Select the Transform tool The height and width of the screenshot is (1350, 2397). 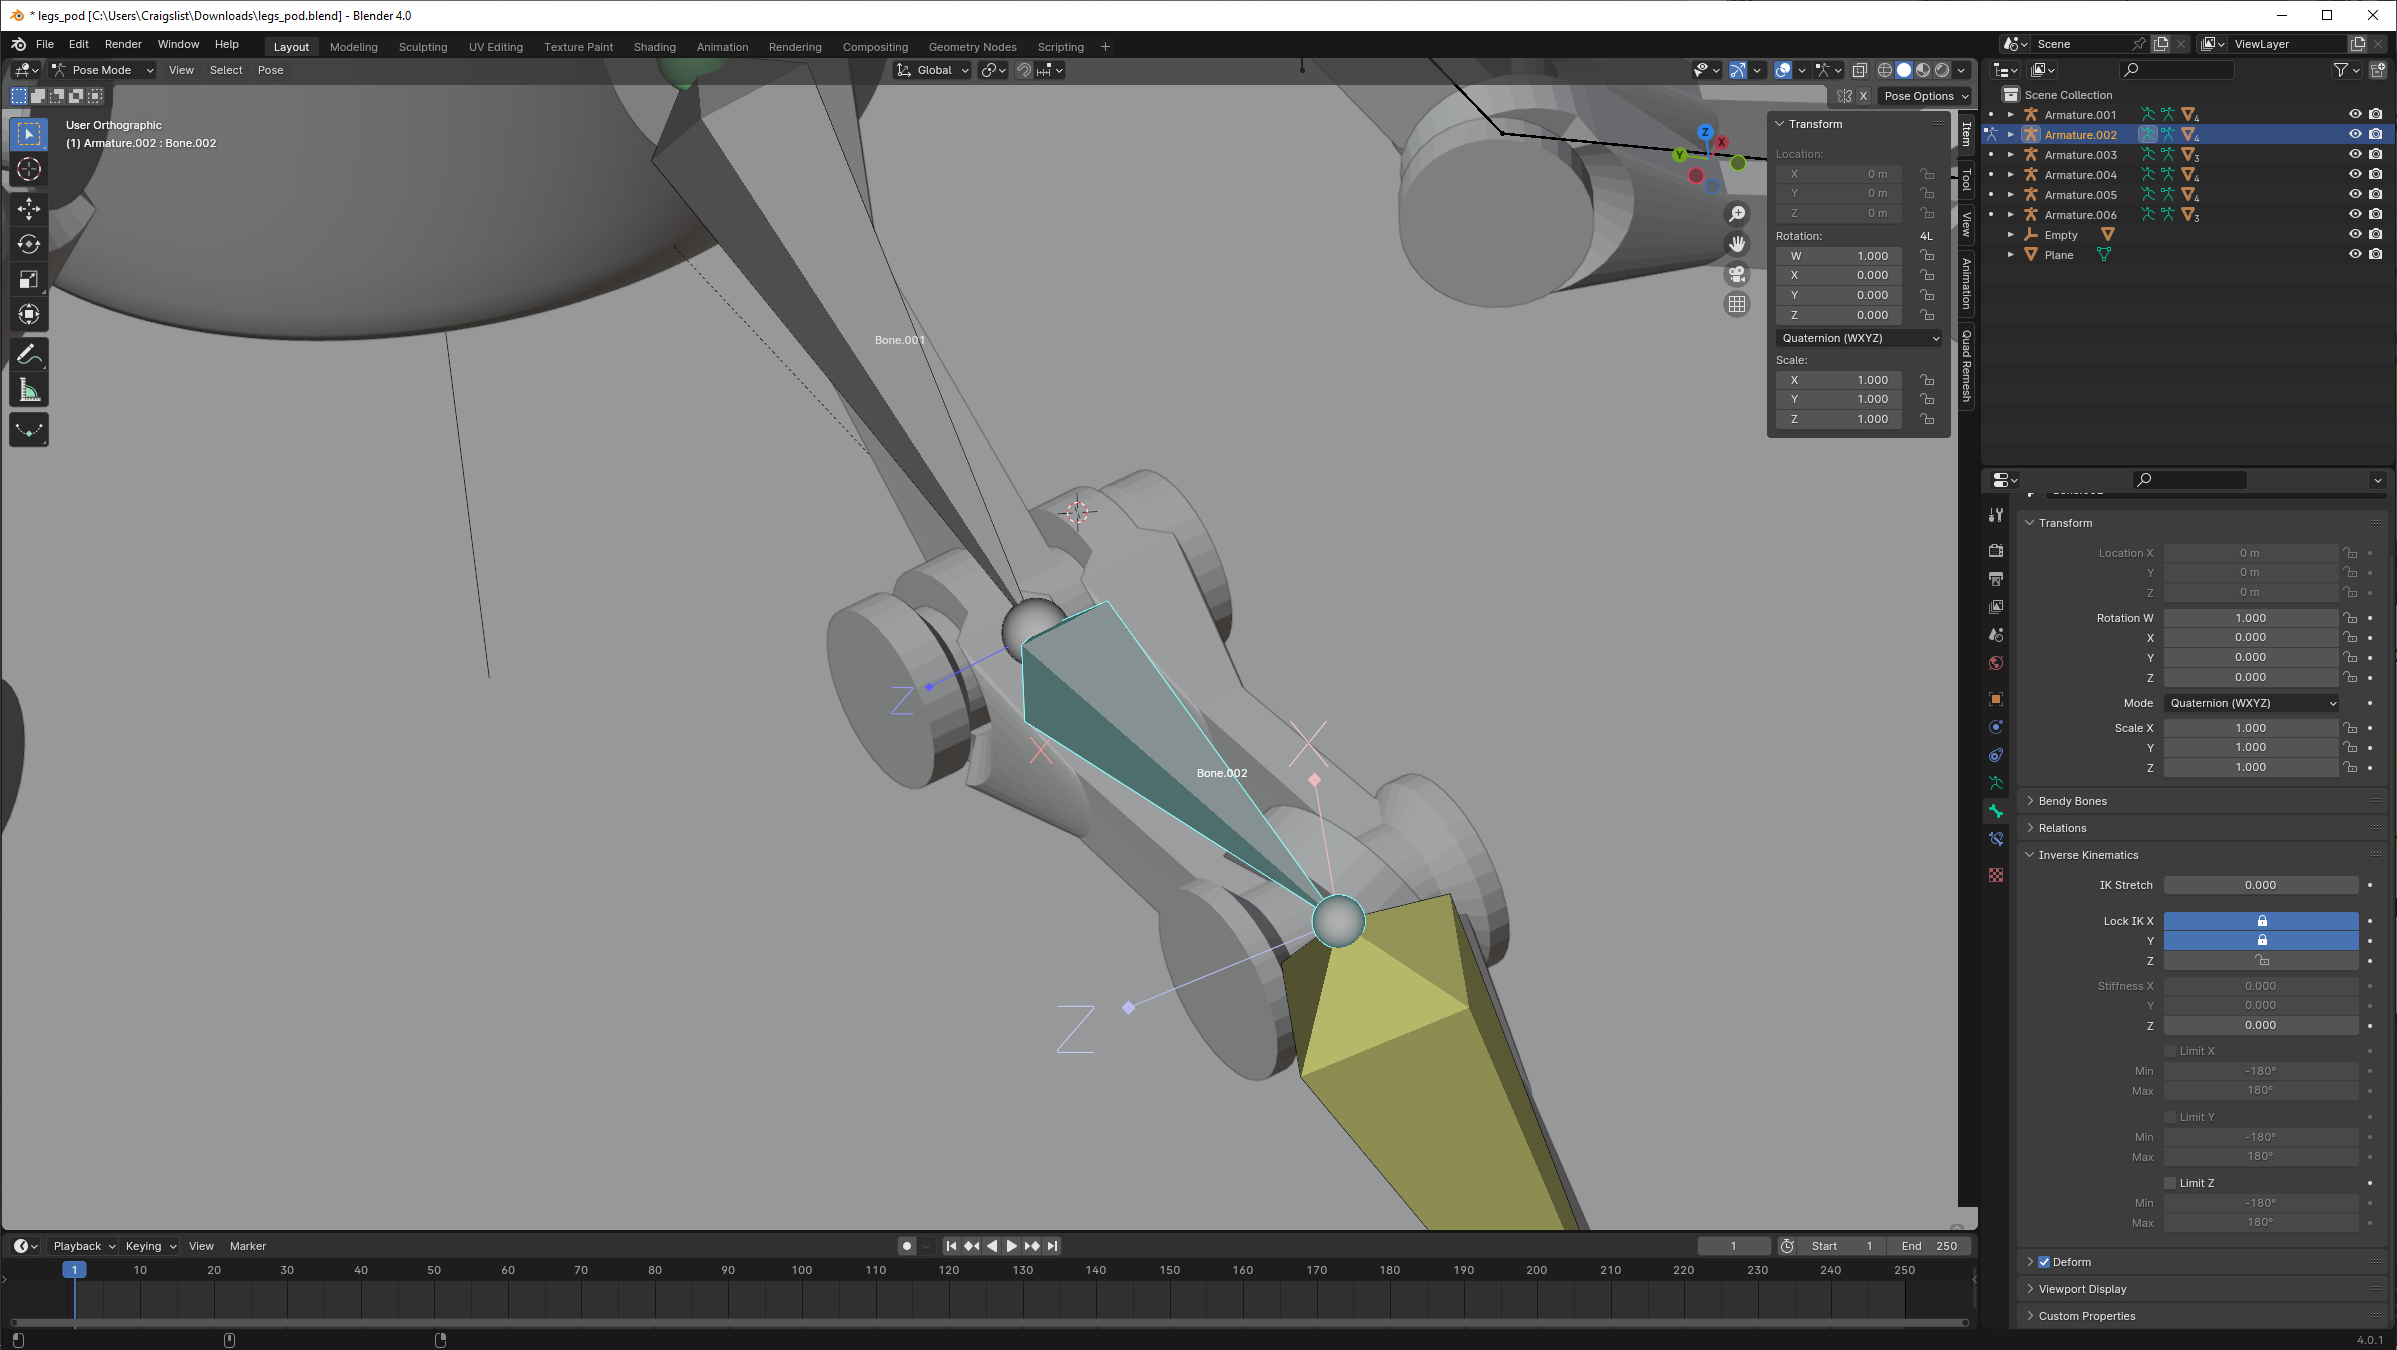click(x=29, y=315)
